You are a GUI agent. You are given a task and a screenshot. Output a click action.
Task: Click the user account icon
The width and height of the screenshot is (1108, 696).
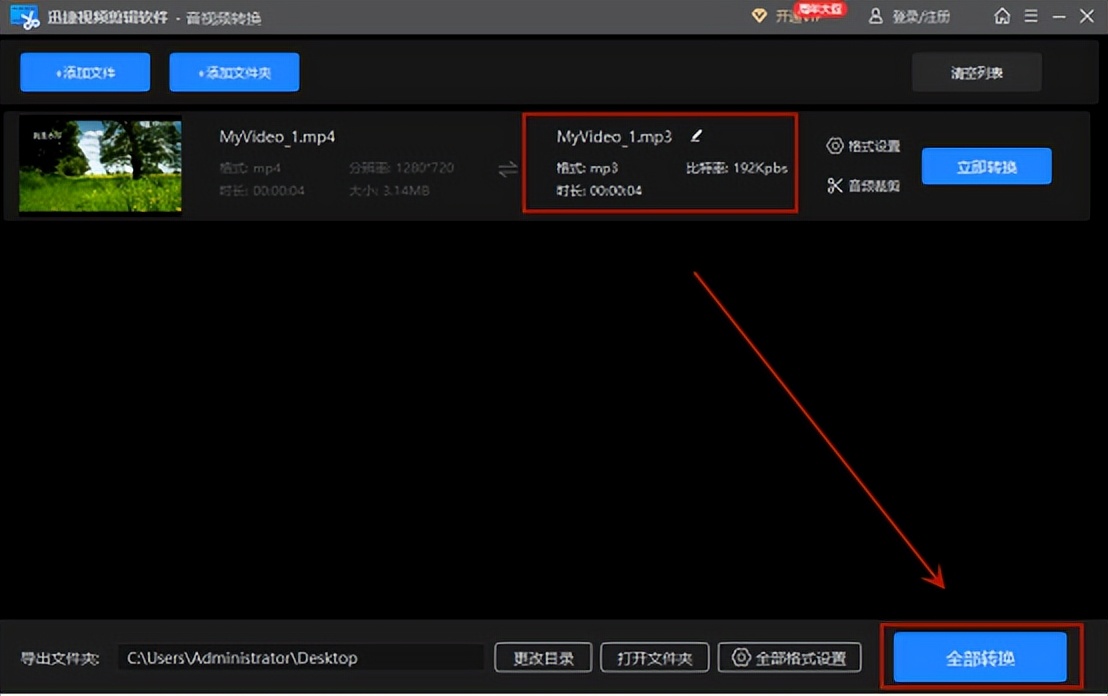tap(875, 16)
